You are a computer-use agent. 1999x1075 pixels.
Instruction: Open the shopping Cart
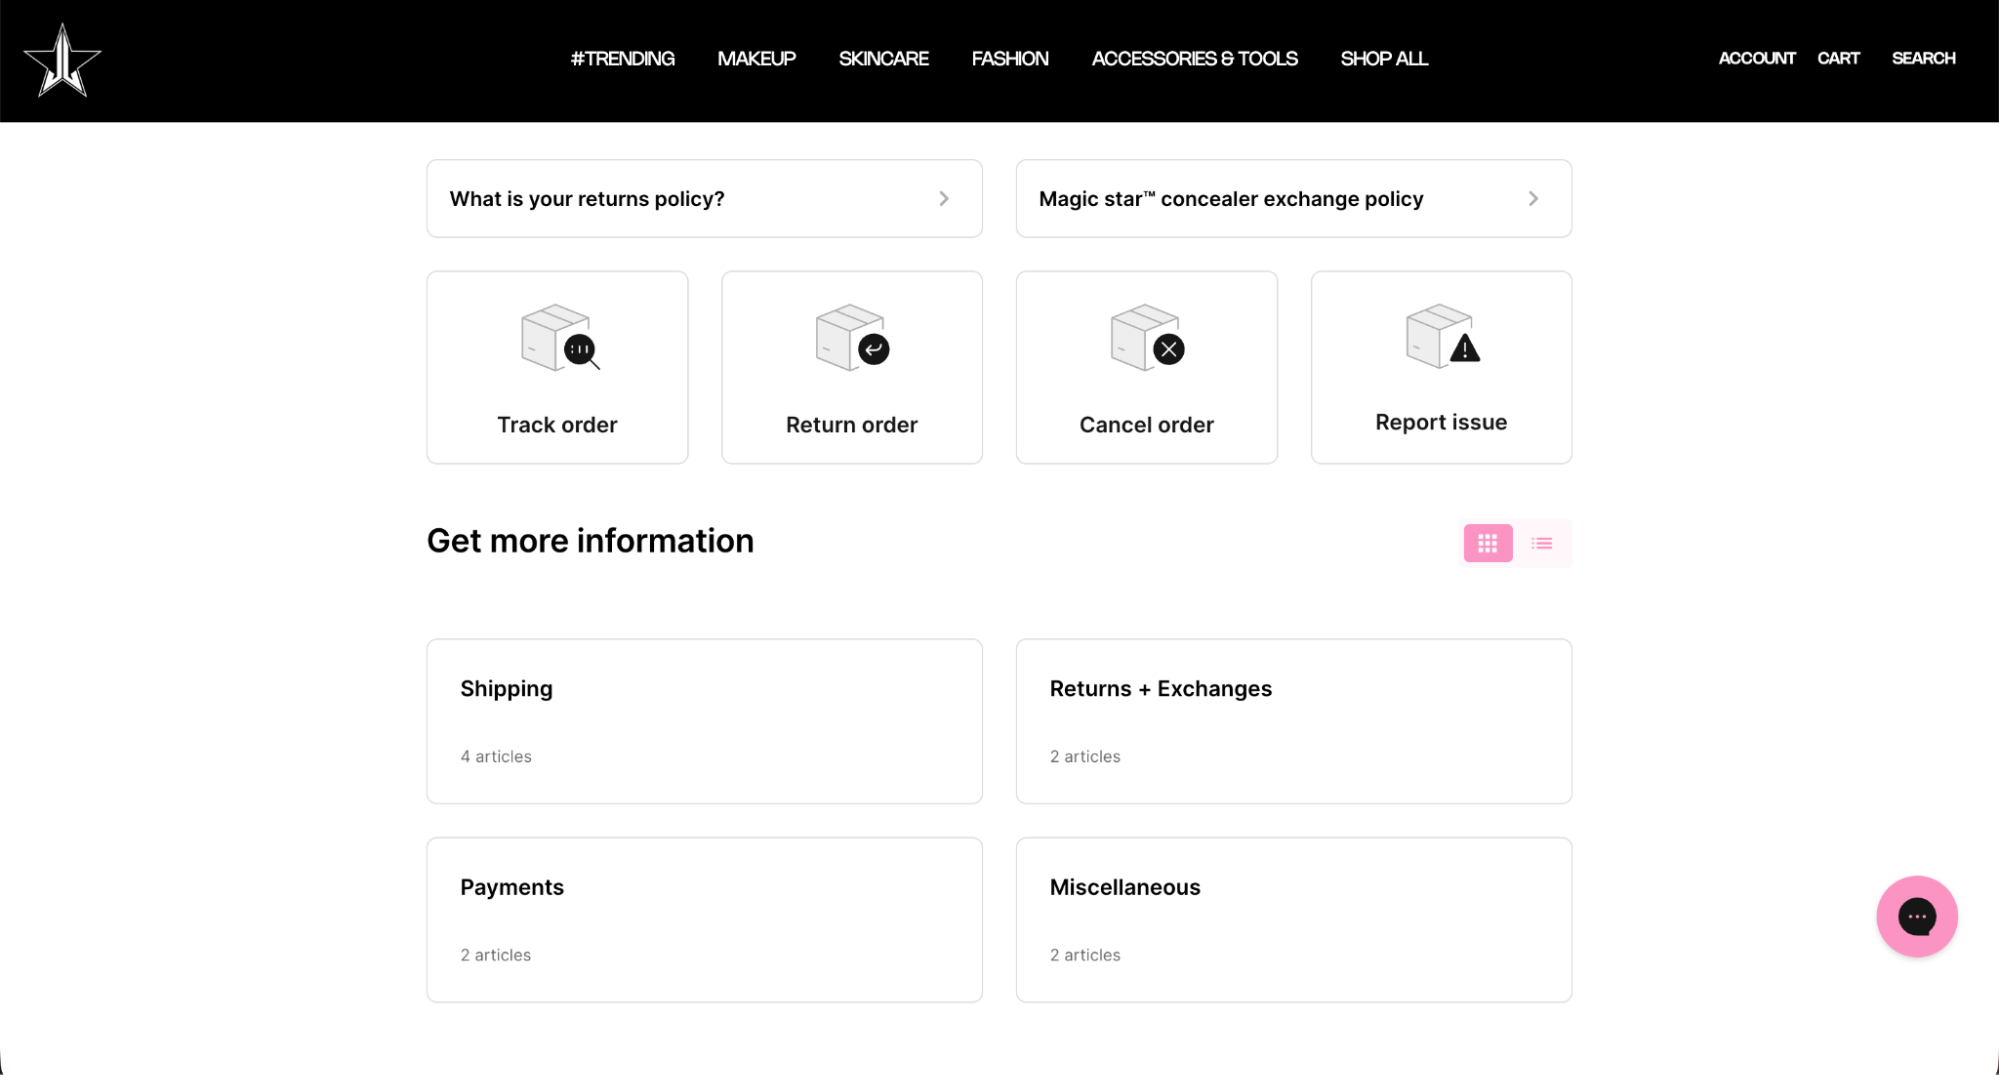1839,58
